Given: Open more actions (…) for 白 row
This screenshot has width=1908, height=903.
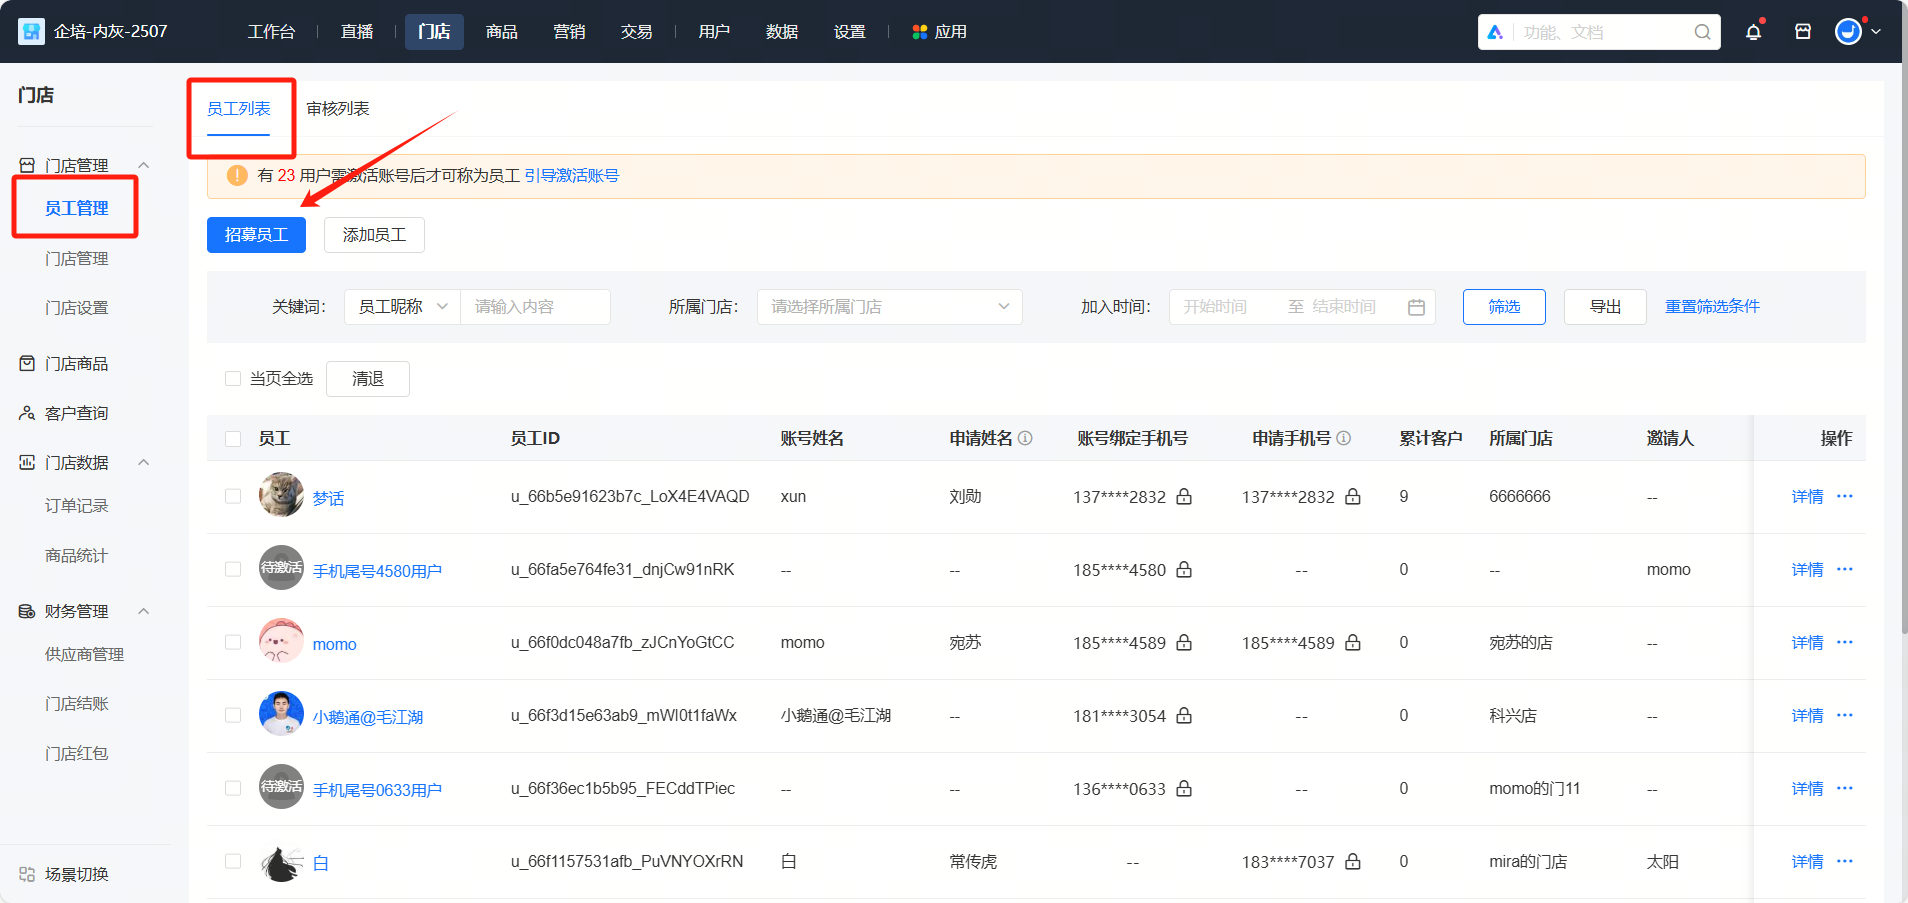Looking at the screenshot, I should point(1845,861).
